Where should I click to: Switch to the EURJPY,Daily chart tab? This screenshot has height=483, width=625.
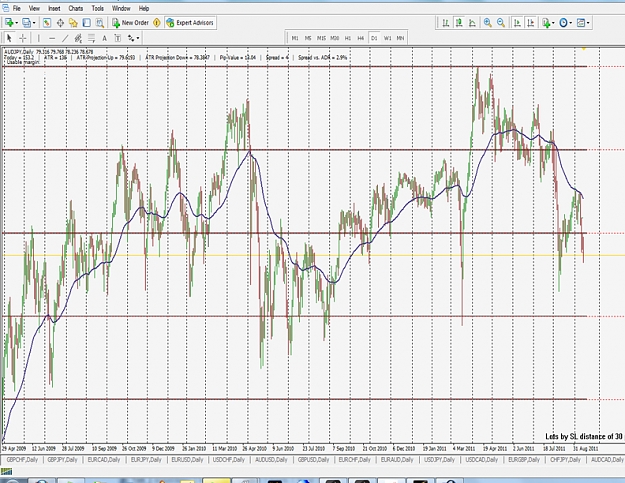146,459
